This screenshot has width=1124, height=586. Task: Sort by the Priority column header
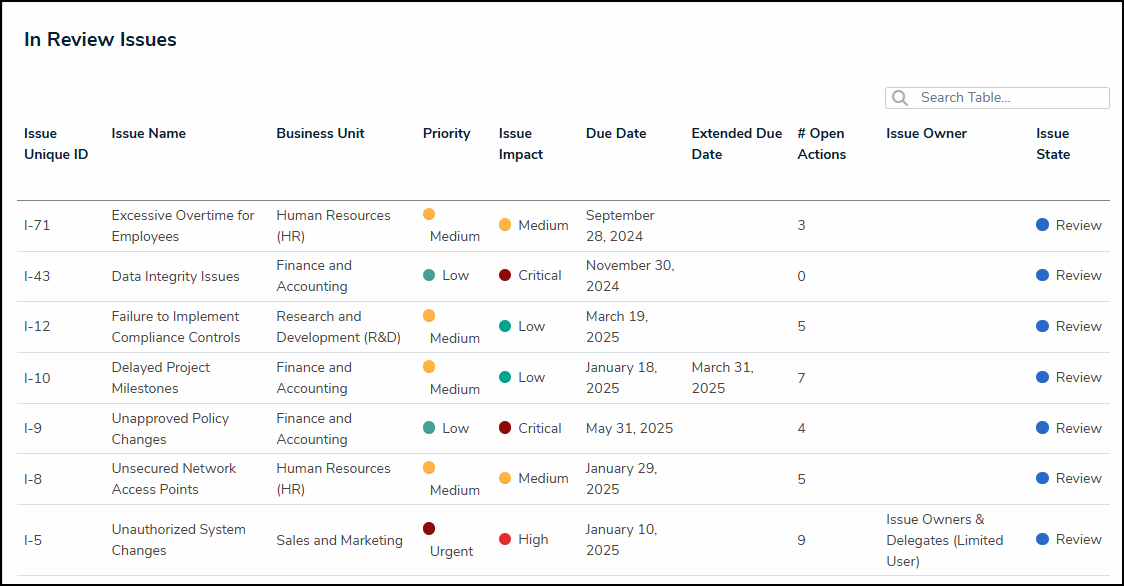(x=446, y=133)
